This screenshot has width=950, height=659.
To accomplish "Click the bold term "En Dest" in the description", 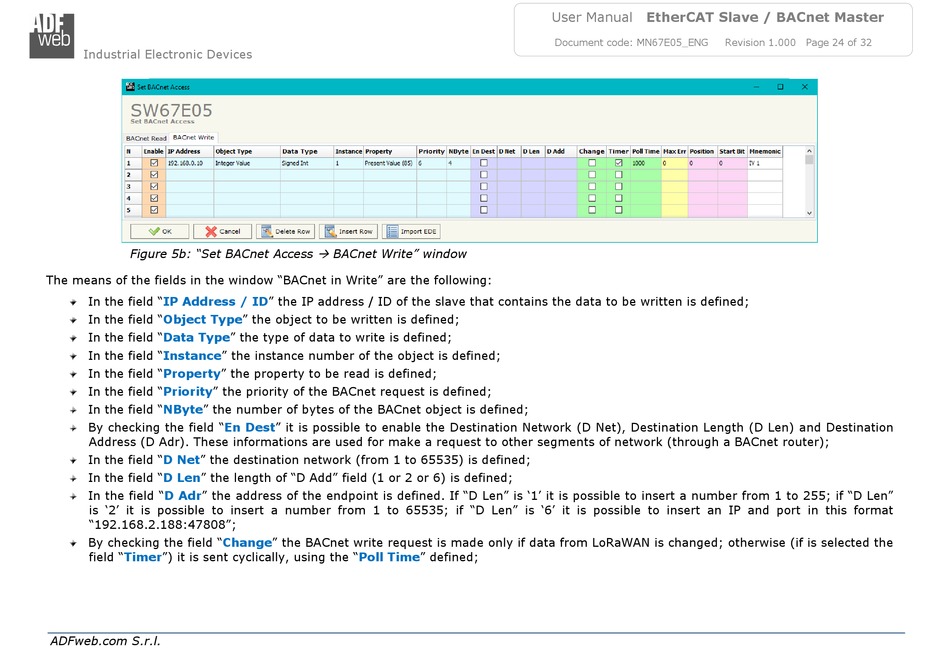I will coord(250,428).
